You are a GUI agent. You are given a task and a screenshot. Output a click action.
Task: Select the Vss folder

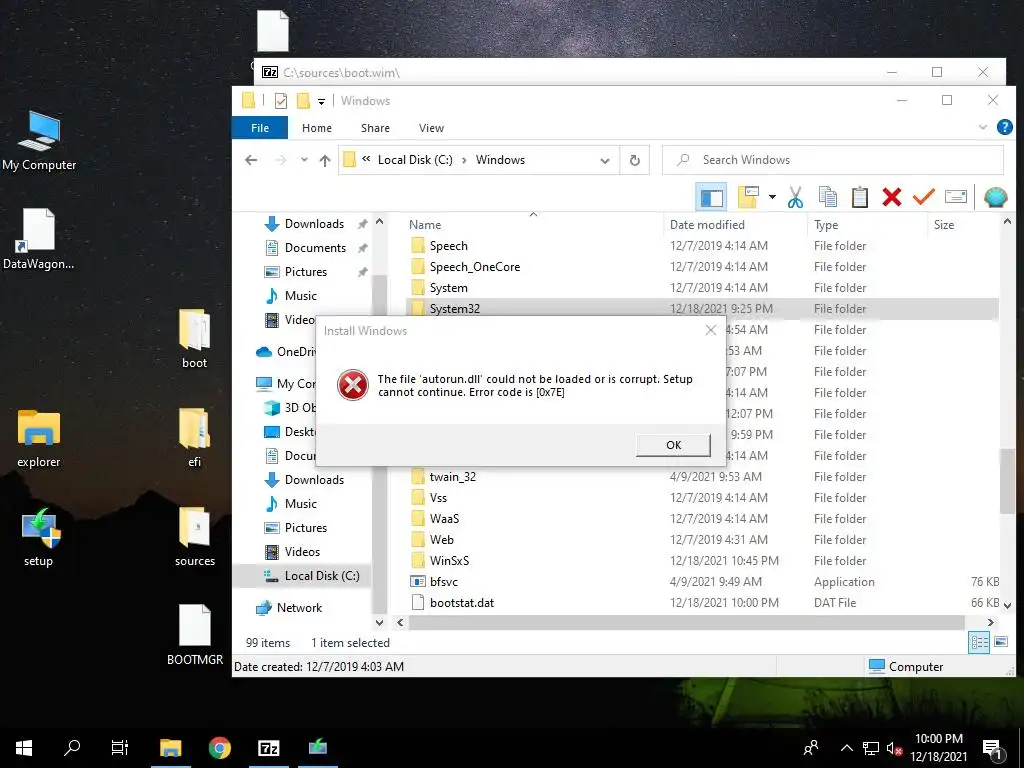[x=702, y=498]
